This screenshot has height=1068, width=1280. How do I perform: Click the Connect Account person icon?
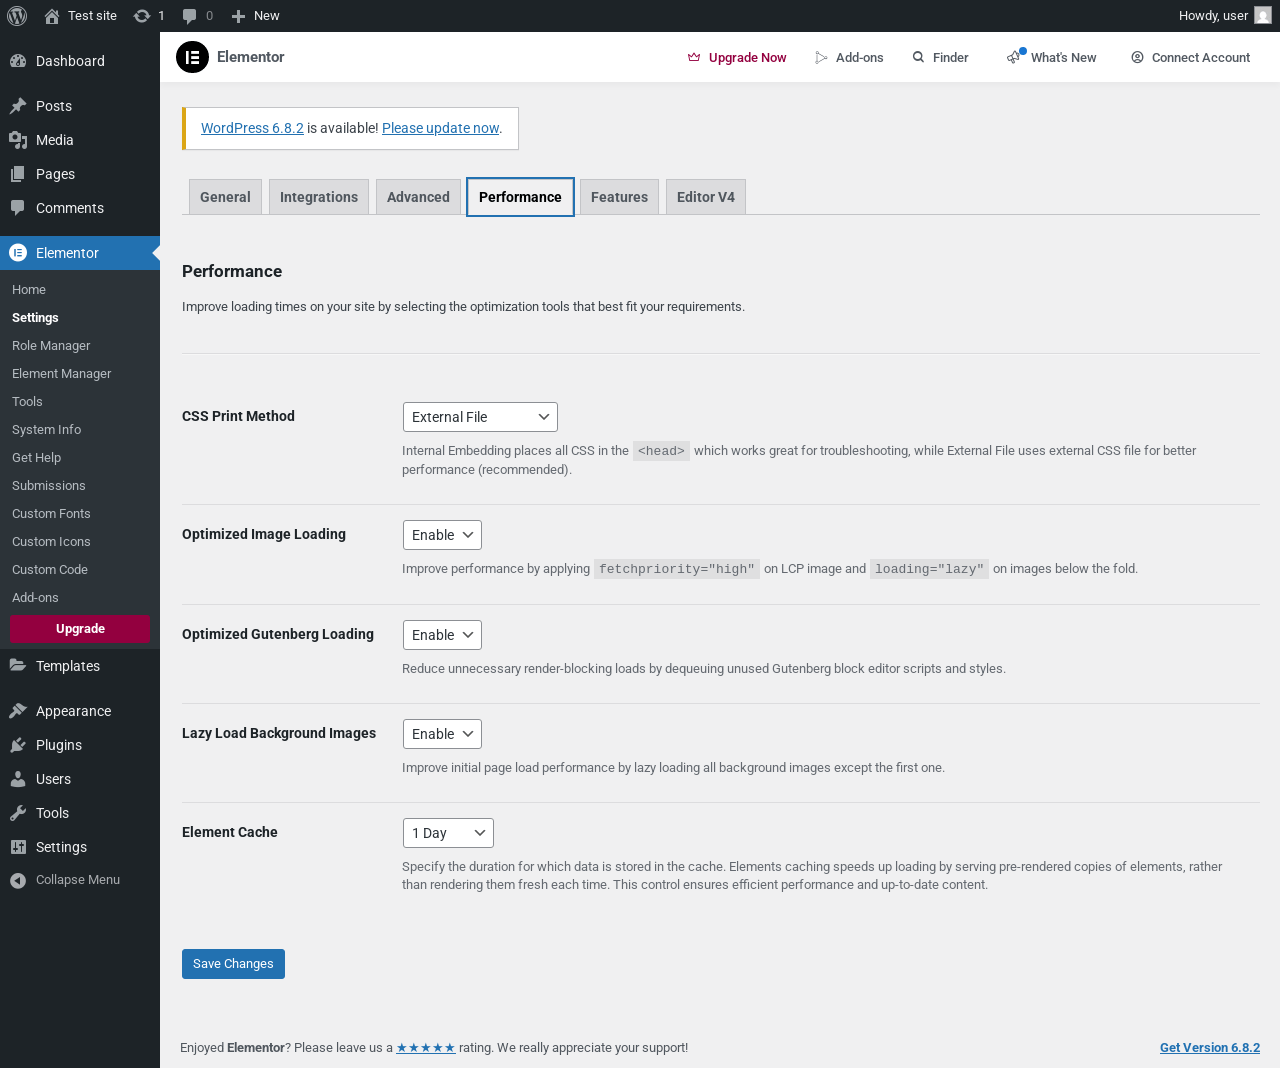(1137, 57)
